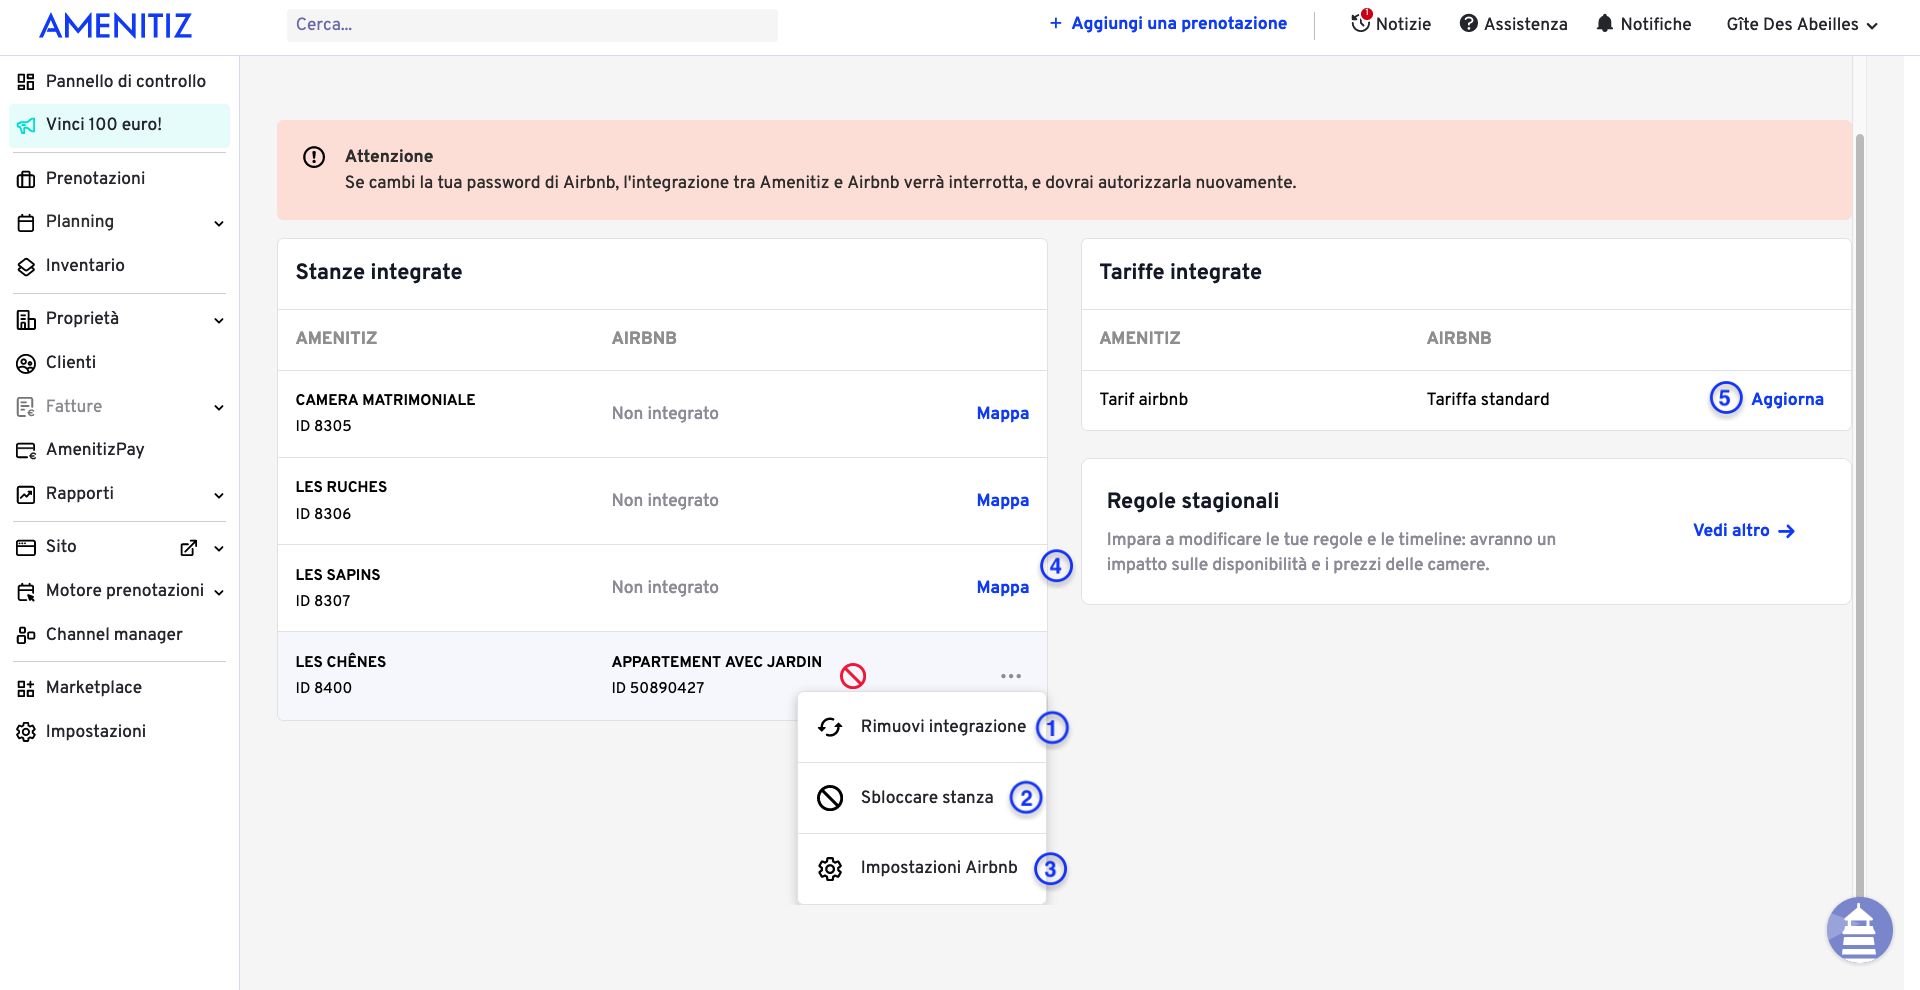Click the Marketplace grid icon
This screenshot has width=1920, height=990.
[x=26, y=688]
